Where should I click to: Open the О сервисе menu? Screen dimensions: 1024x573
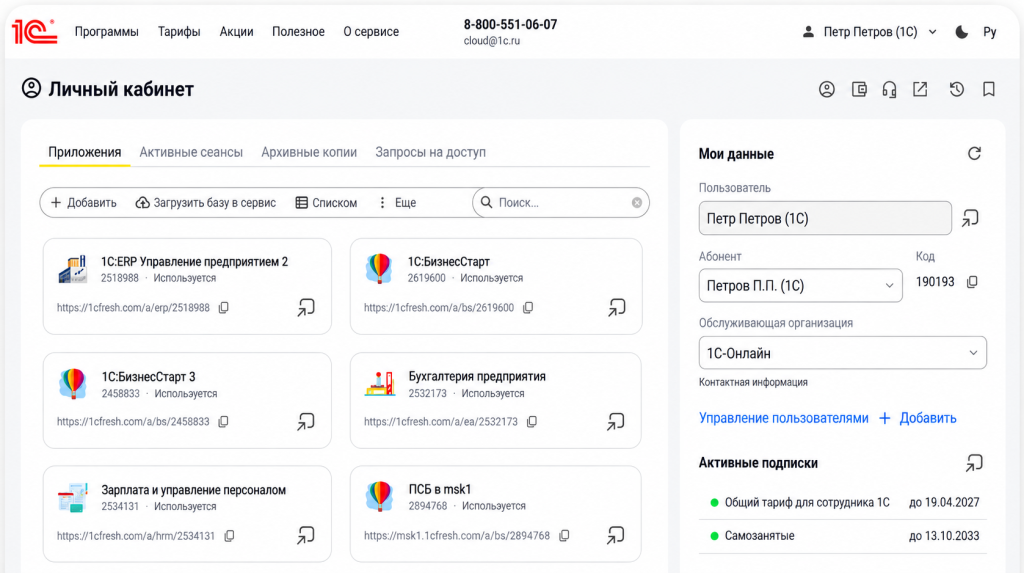371,31
